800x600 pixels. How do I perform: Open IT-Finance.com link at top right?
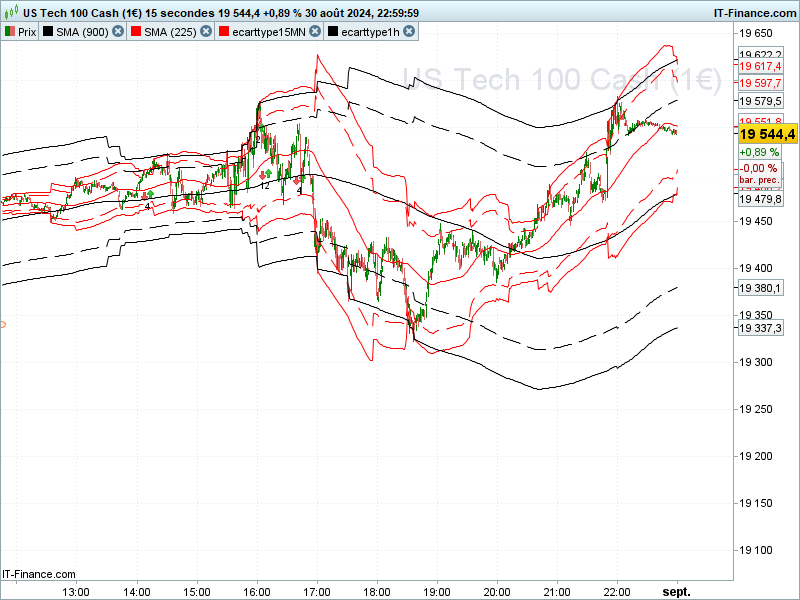pos(755,13)
